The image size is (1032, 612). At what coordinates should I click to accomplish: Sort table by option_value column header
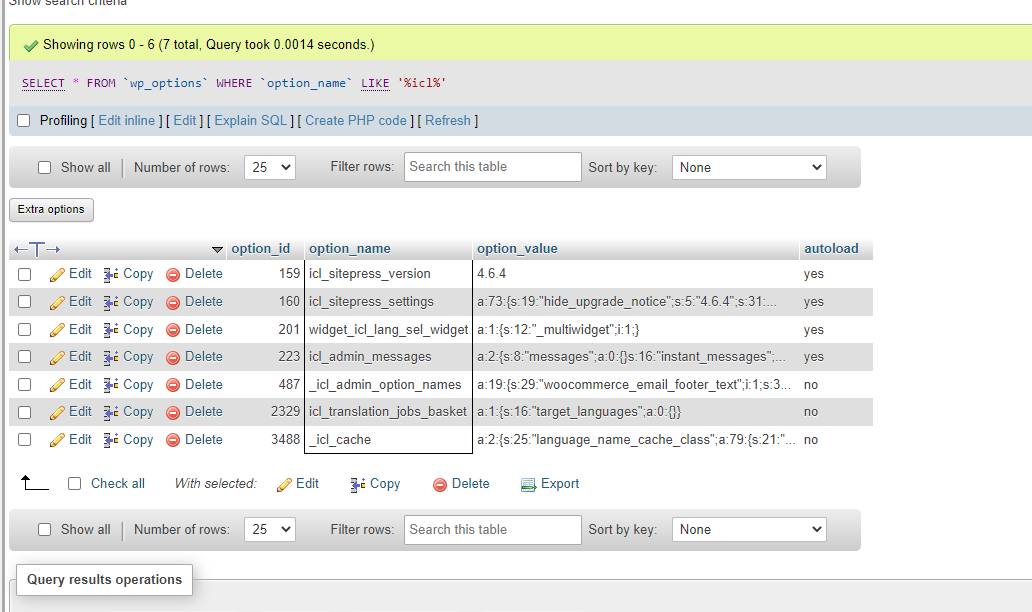point(517,249)
